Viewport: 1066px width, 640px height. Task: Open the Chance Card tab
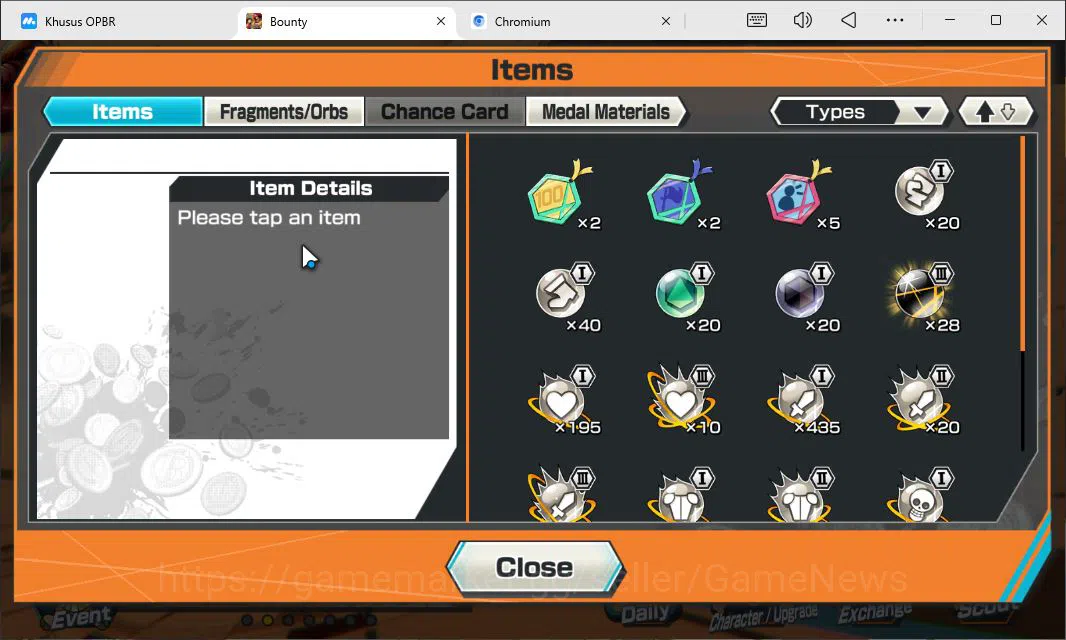coord(445,112)
